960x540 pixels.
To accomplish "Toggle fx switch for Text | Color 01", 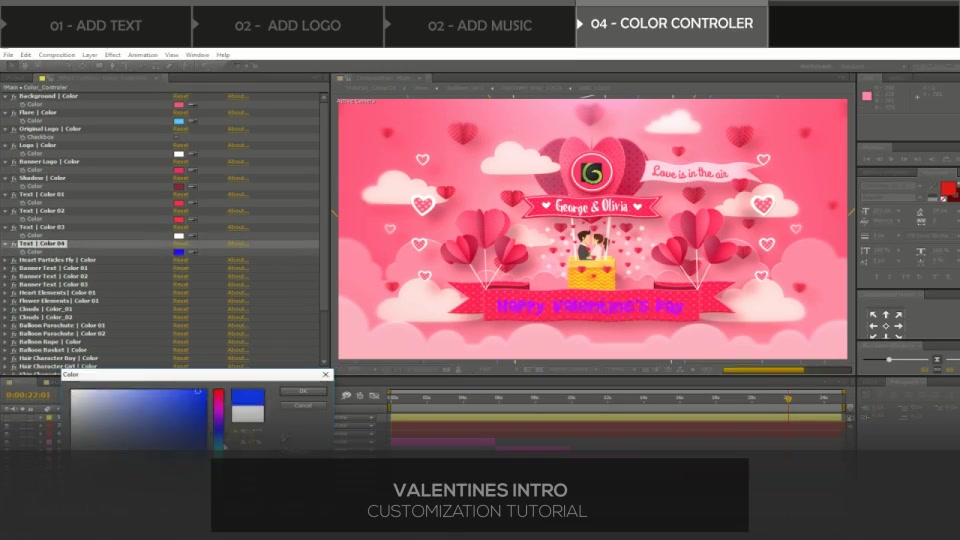I will tap(13, 195).
